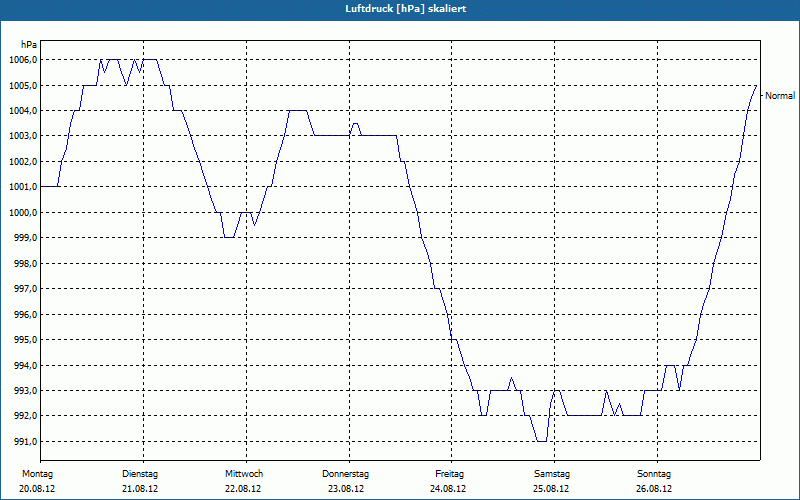Select the 'Normal' series label

(780, 95)
